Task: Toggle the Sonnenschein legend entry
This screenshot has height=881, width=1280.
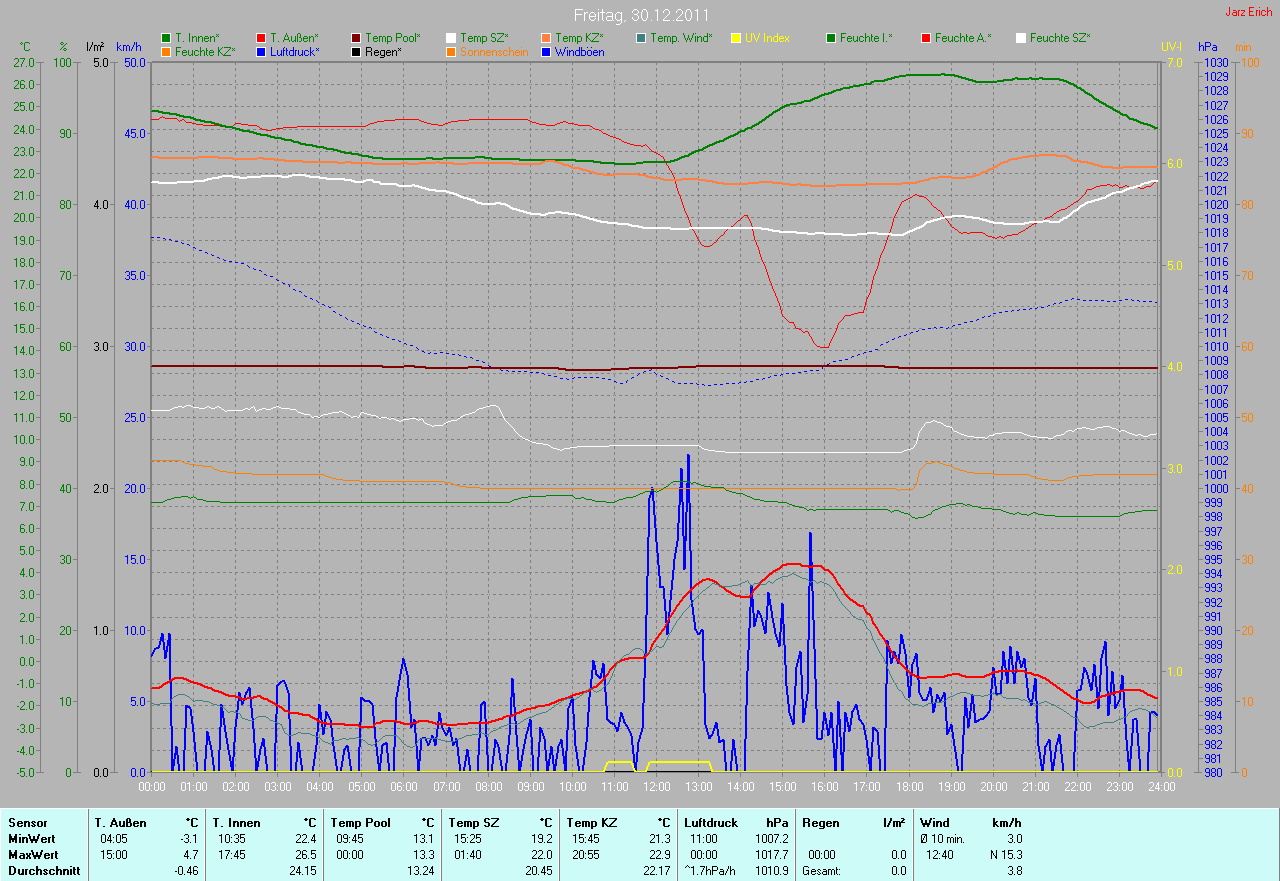Action: (493, 52)
